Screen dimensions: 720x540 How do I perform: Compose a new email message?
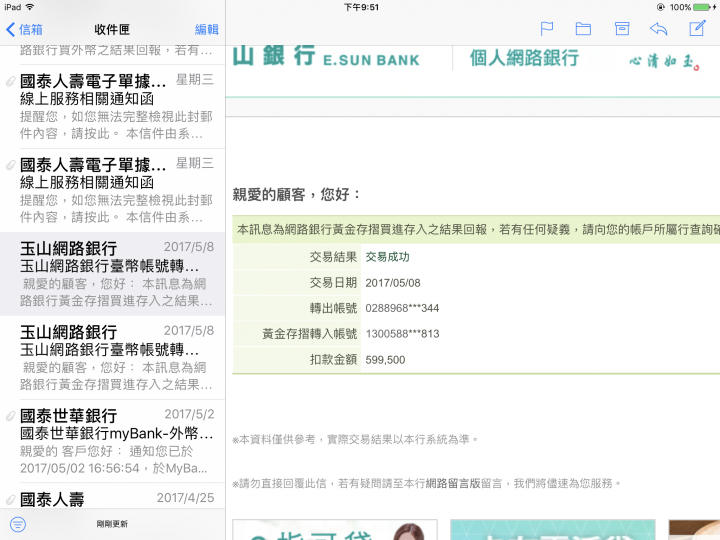click(x=698, y=28)
